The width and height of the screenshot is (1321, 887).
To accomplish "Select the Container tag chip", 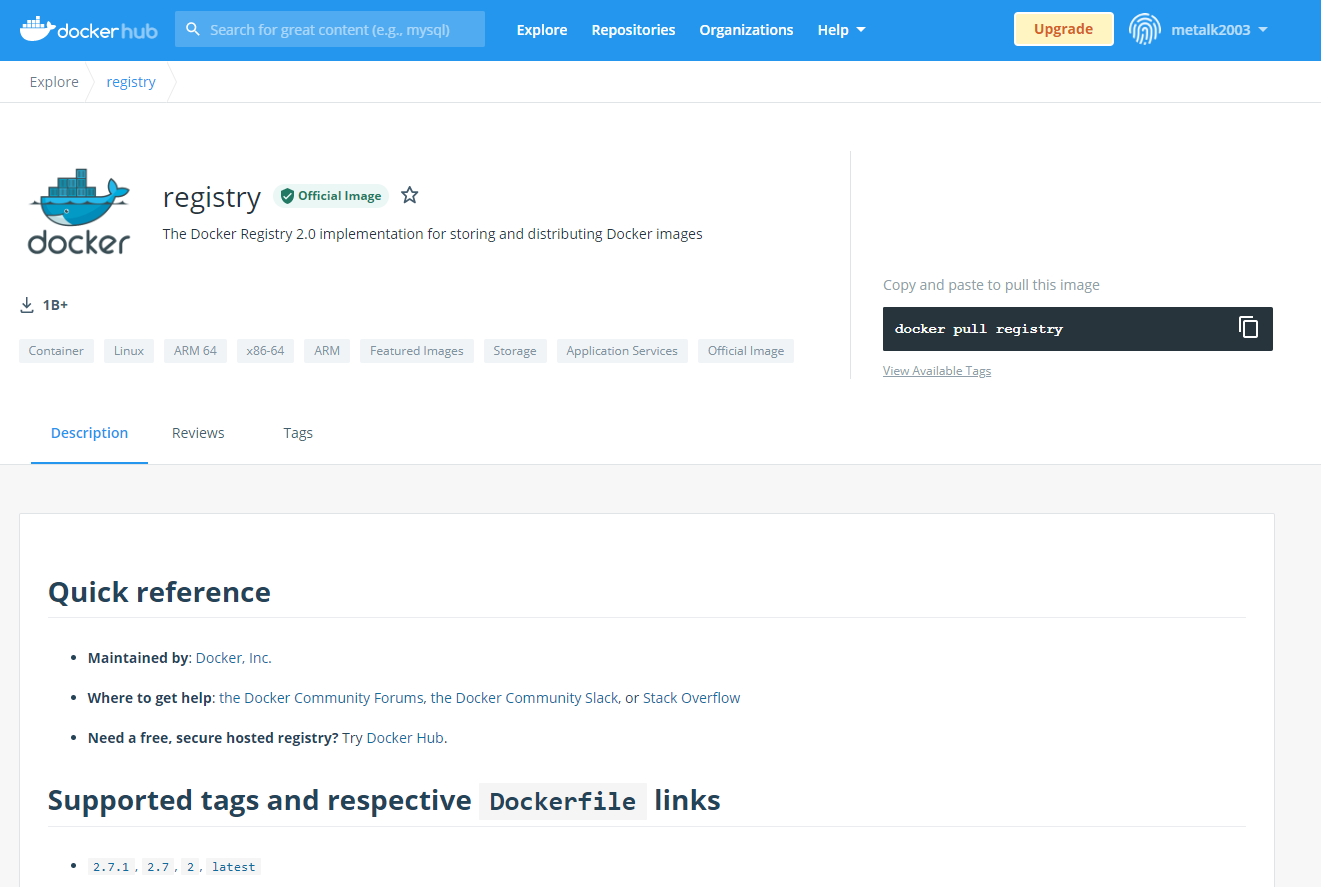I will click(x=56, y=351).
